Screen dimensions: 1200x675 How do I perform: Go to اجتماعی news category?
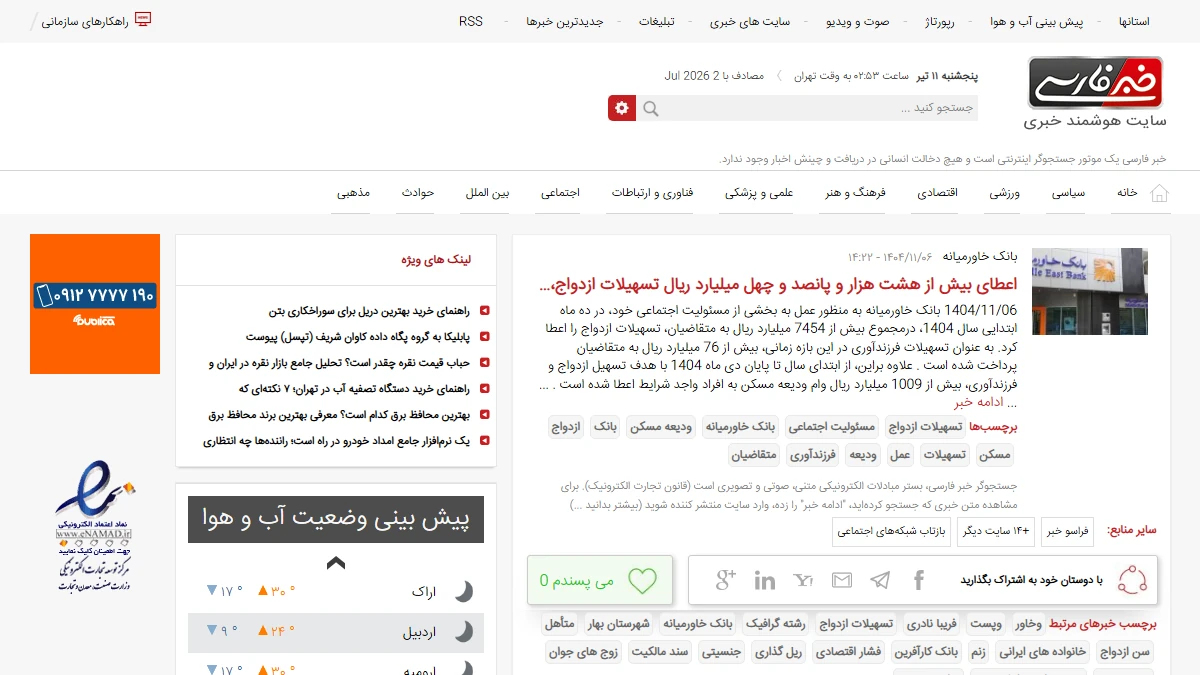[561, 193]
